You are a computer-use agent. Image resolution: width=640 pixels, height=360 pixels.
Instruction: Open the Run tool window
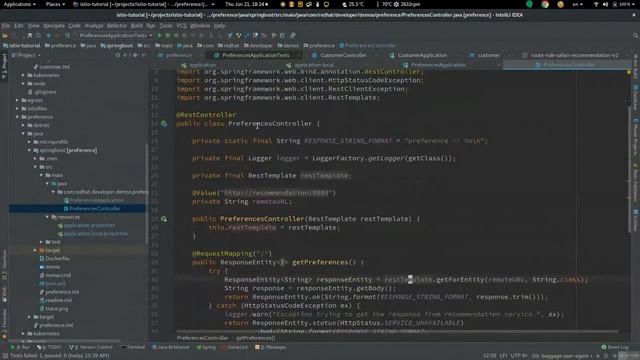[20, 347]
